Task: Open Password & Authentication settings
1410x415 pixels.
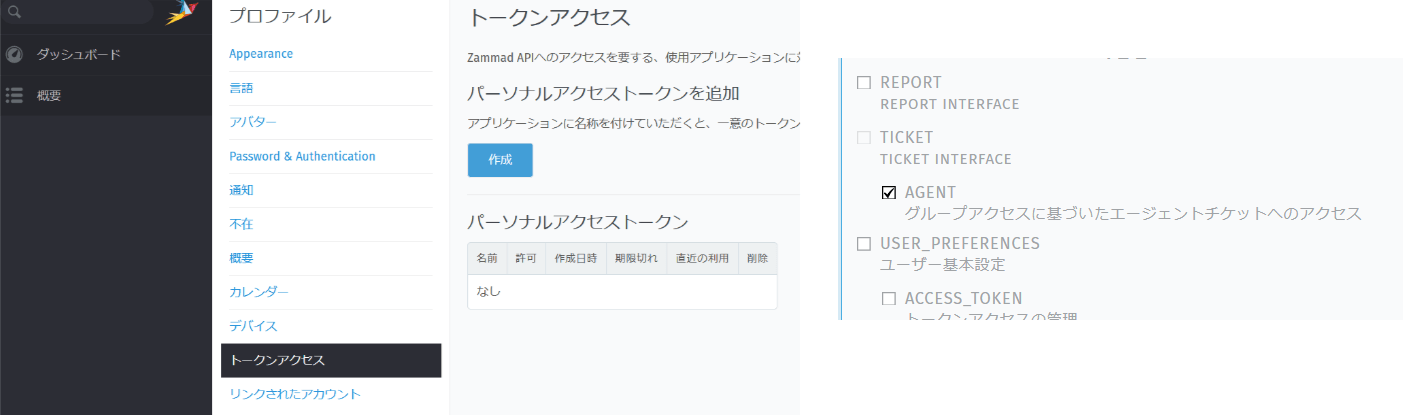Action: [302, 156]
